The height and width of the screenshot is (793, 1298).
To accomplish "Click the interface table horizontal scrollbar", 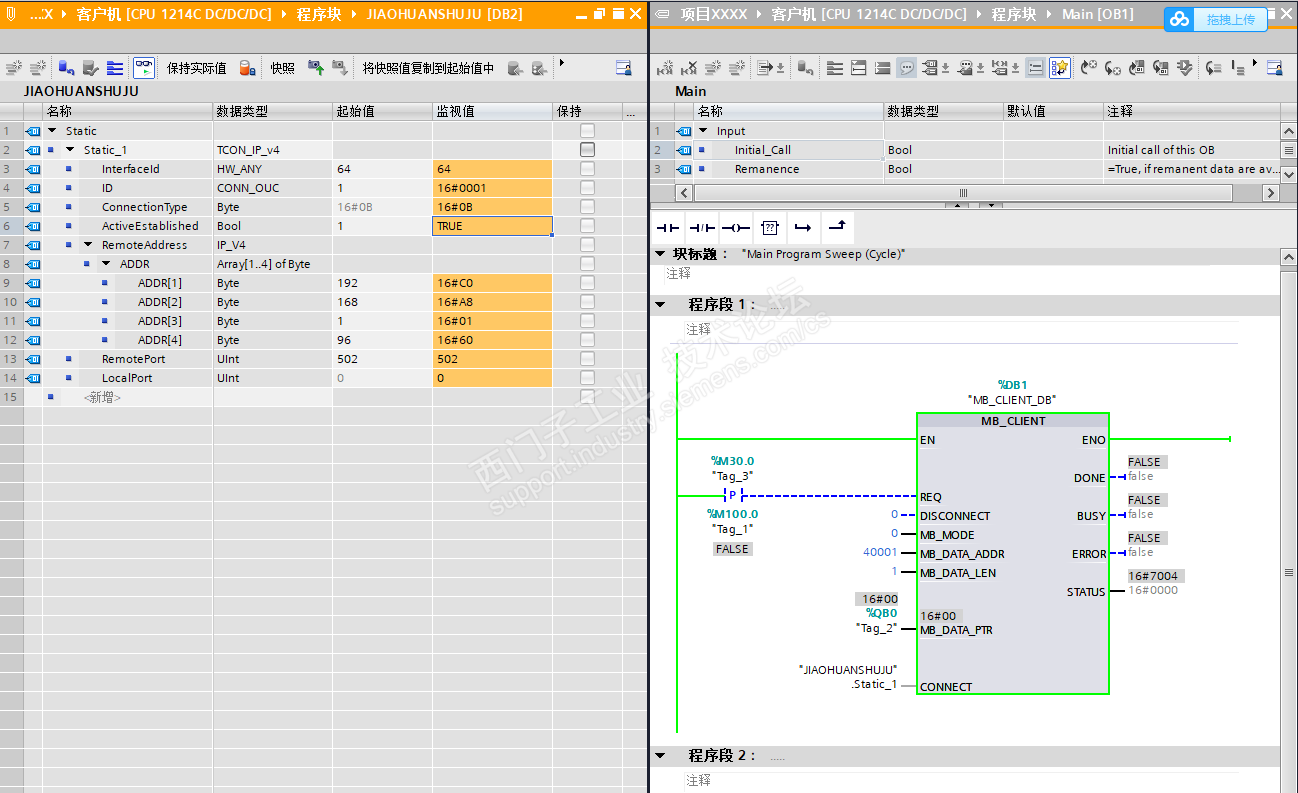I will pyautogui.click(x=963, y=193).
